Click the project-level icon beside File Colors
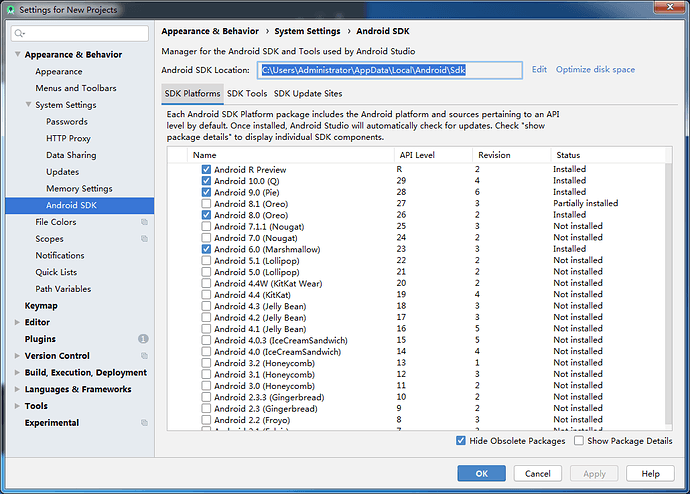The image size is (690, 494). click(x=144, y=222)
